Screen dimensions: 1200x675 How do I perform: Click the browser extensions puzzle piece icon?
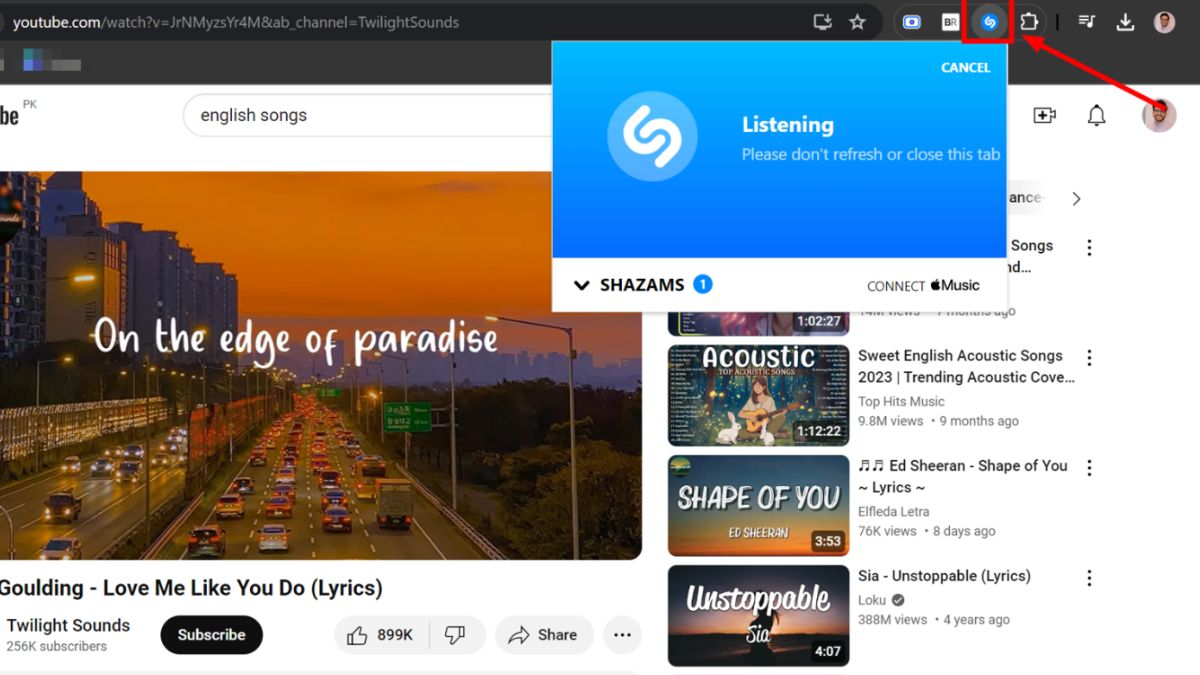point(1028,21)
